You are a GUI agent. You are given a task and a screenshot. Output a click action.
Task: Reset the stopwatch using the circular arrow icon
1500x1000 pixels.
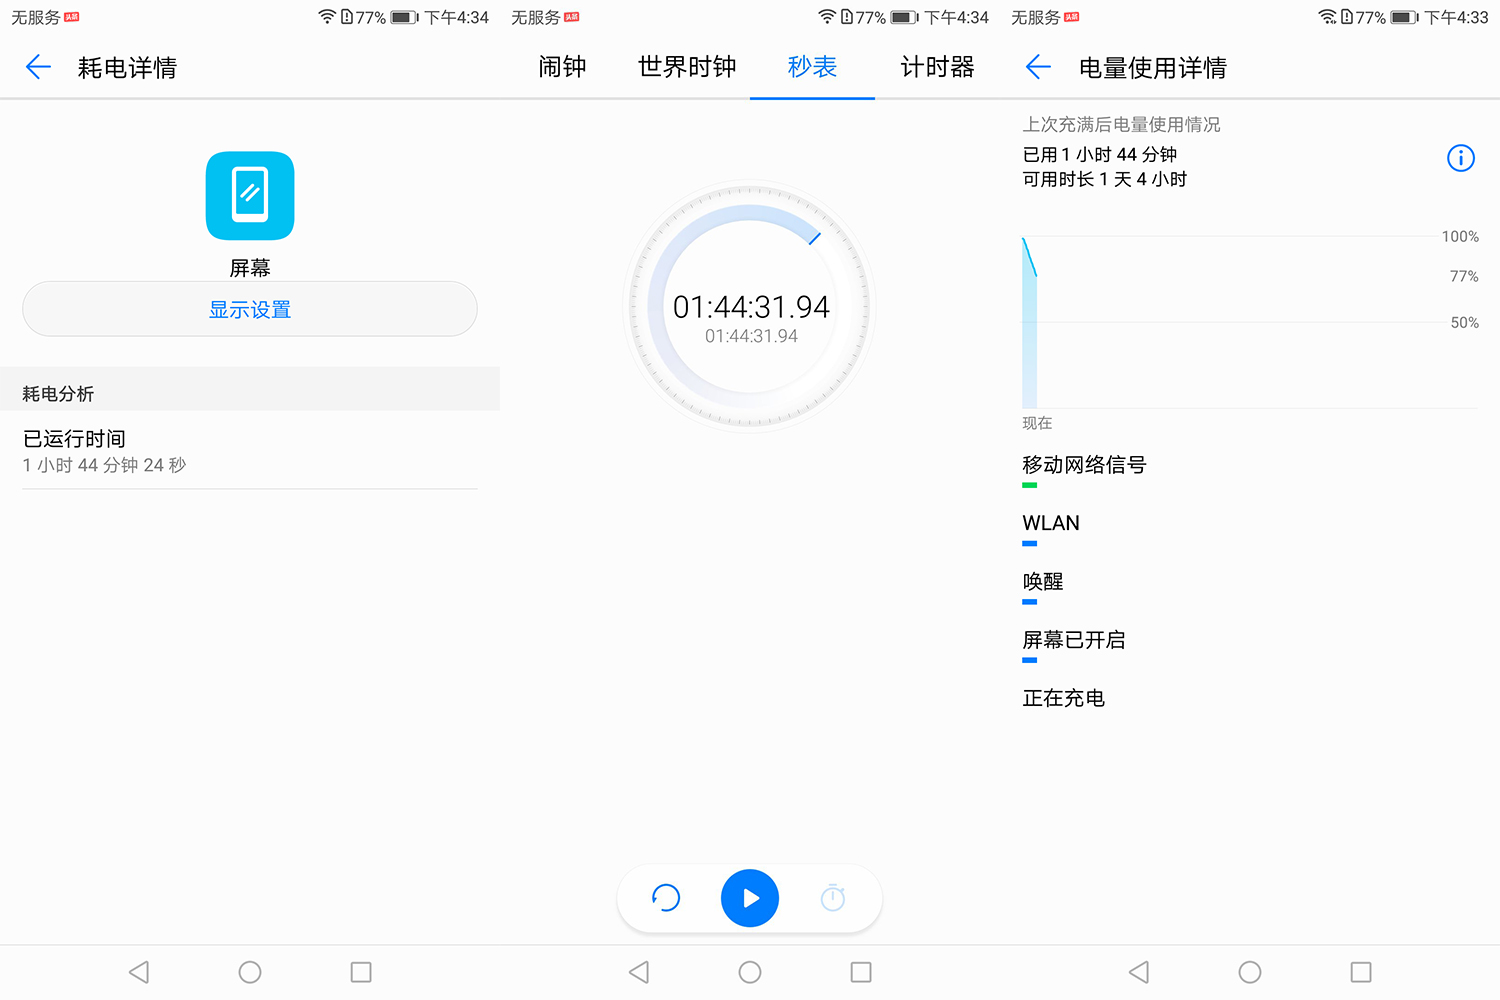(x=666, y=898)
